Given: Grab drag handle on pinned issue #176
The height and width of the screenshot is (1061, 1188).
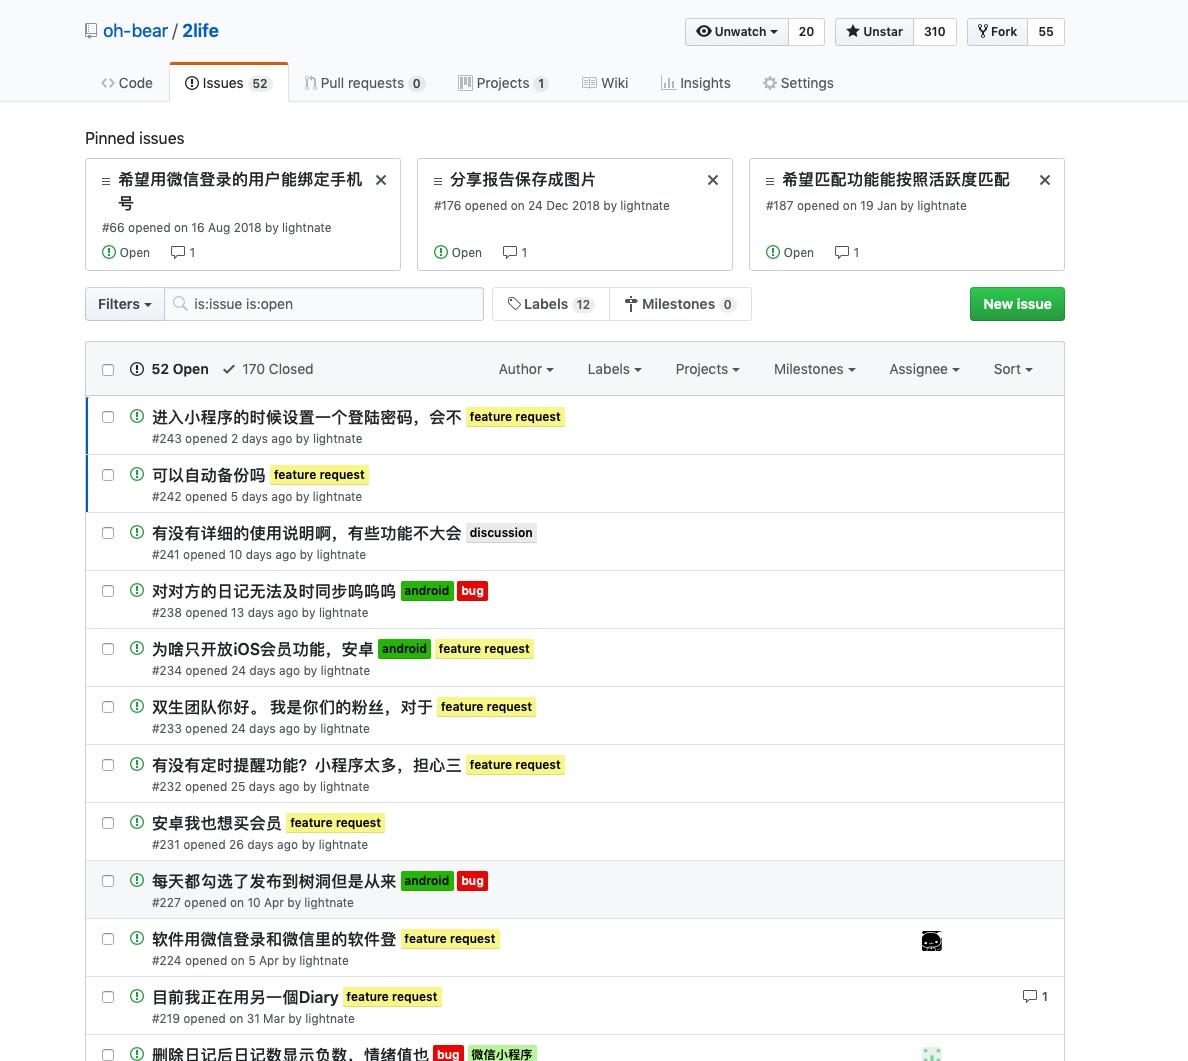Looking at the screenshot, I should click(x=438, y=181).
